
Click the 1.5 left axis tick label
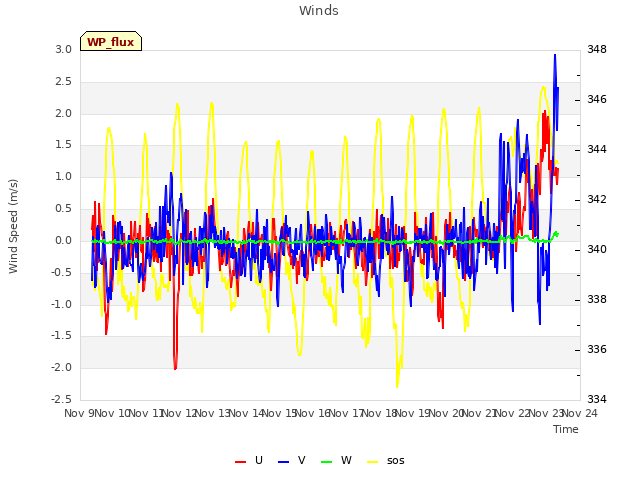[x=64, y=144]
